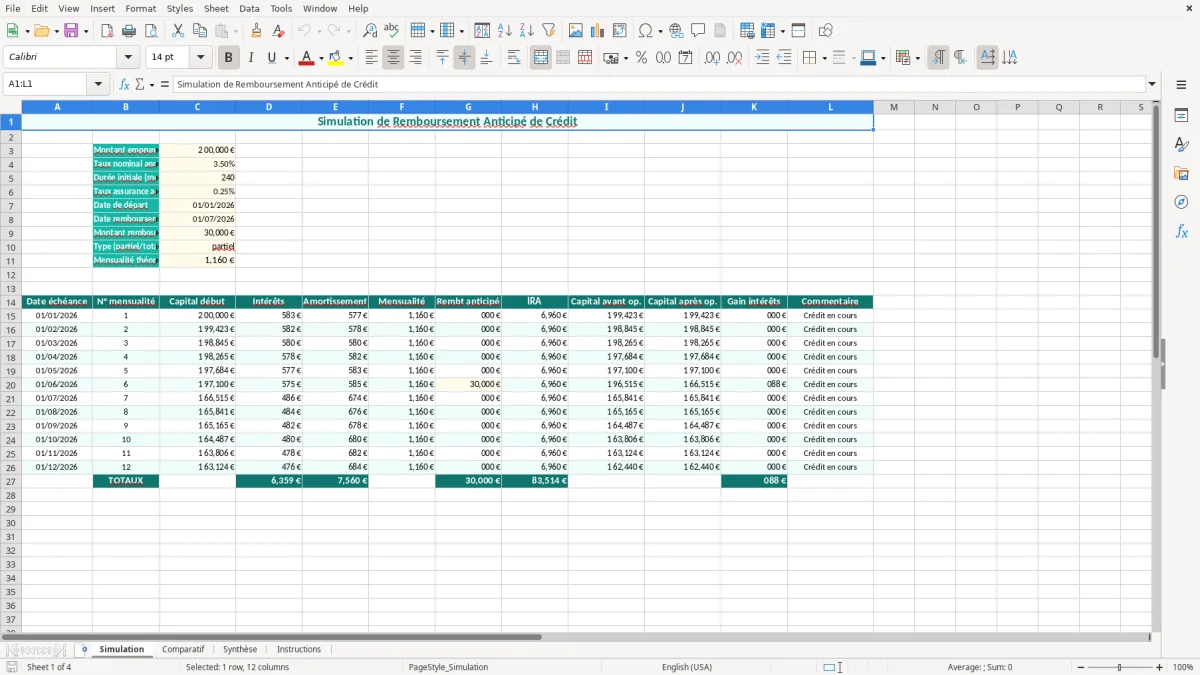Insert special character Omega icon
Image resolution: width=1200 pixels, height=675 pixels.
point(645,31)
